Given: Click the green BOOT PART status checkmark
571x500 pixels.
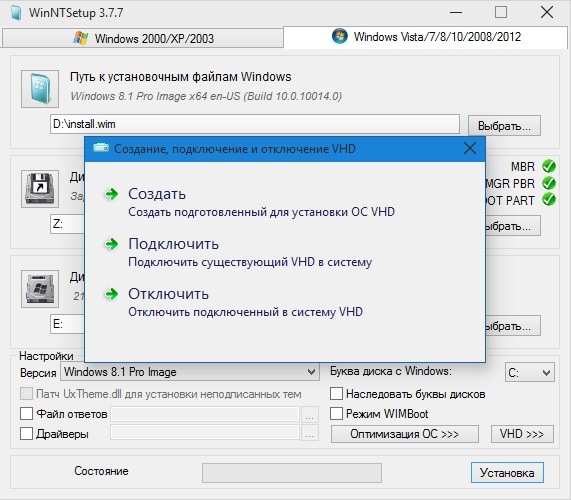Looking at the screenshot, I should (x=548, y=200).
